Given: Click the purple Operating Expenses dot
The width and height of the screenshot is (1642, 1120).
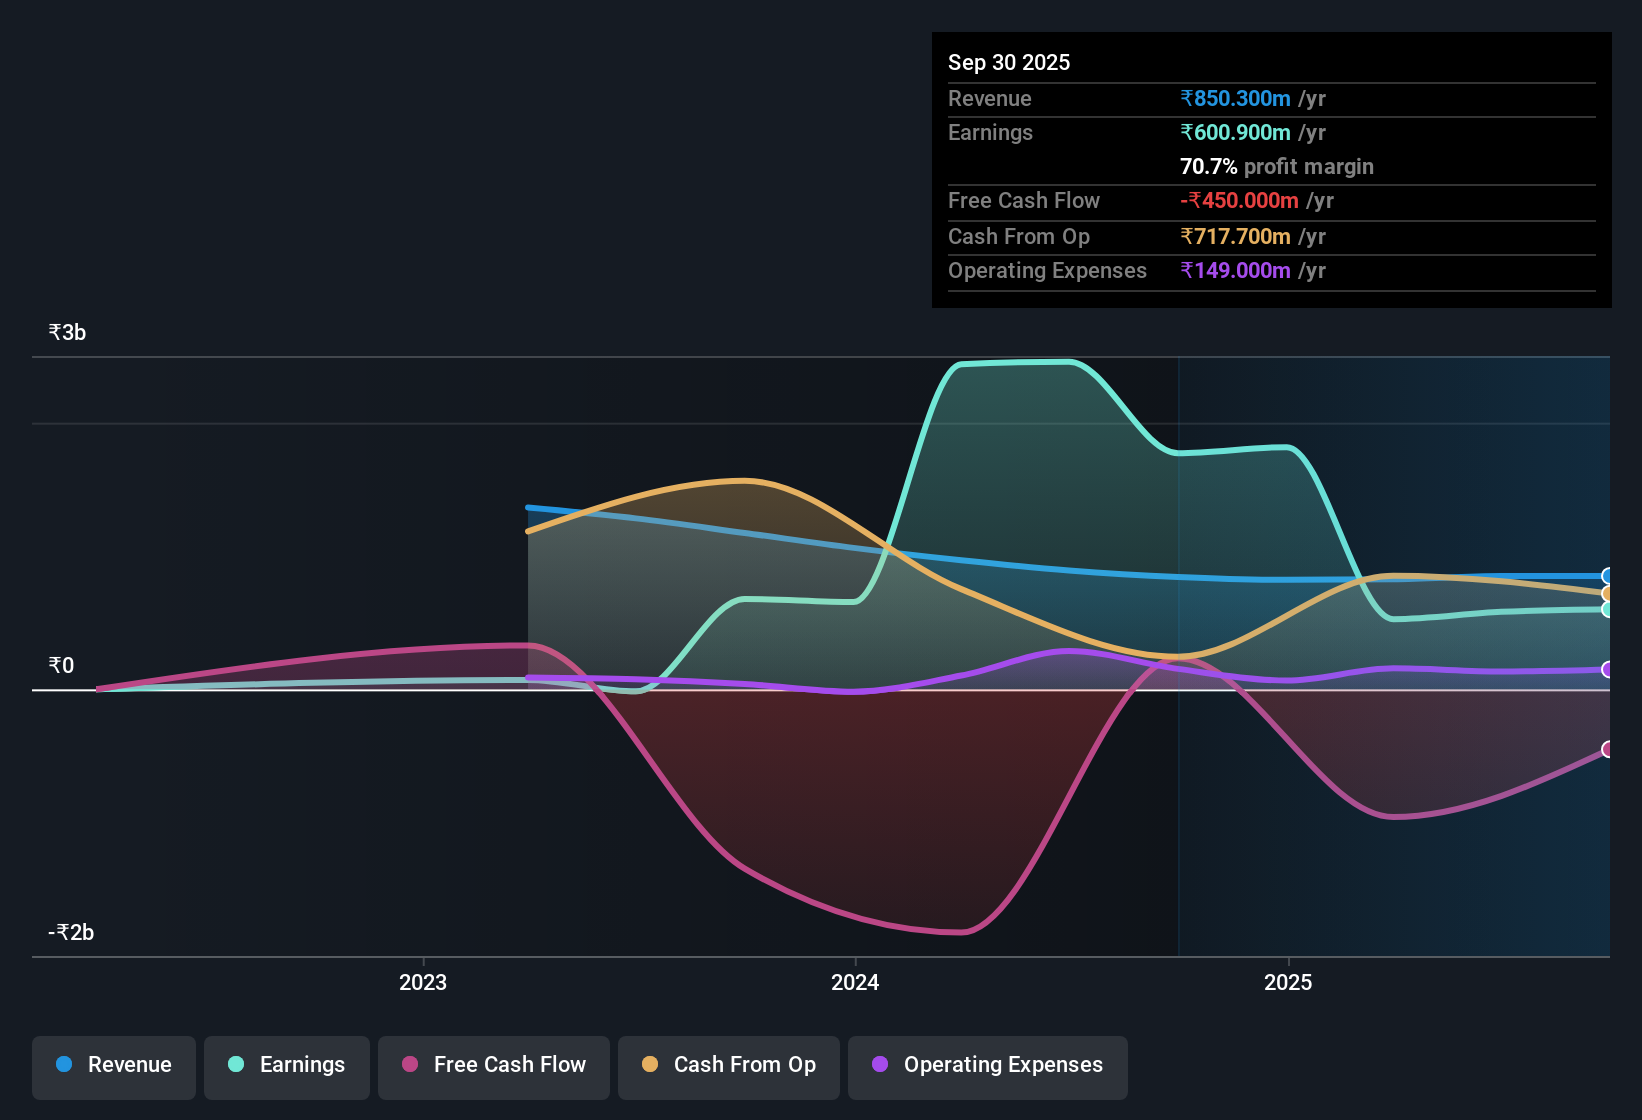Looking at the screenshot, I should (x=880, y=1064).
